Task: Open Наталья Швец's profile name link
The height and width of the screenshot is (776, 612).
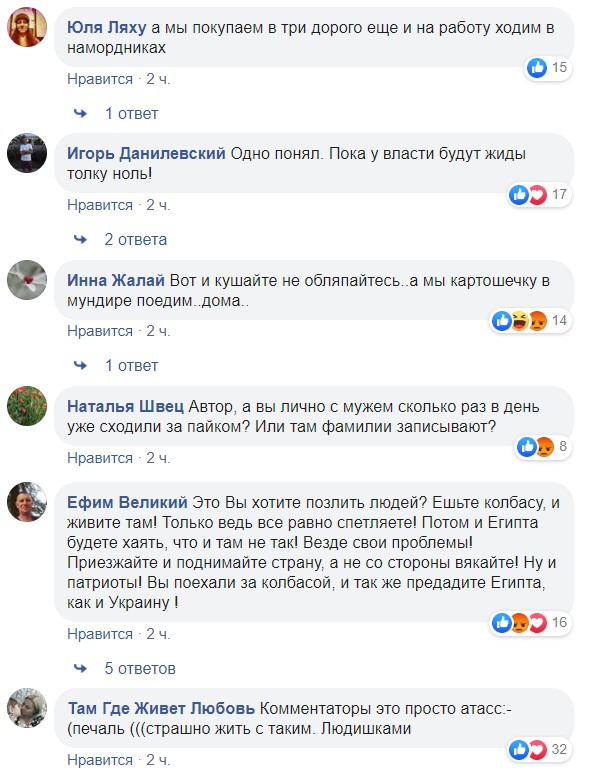Action: [x=125, y=406]
